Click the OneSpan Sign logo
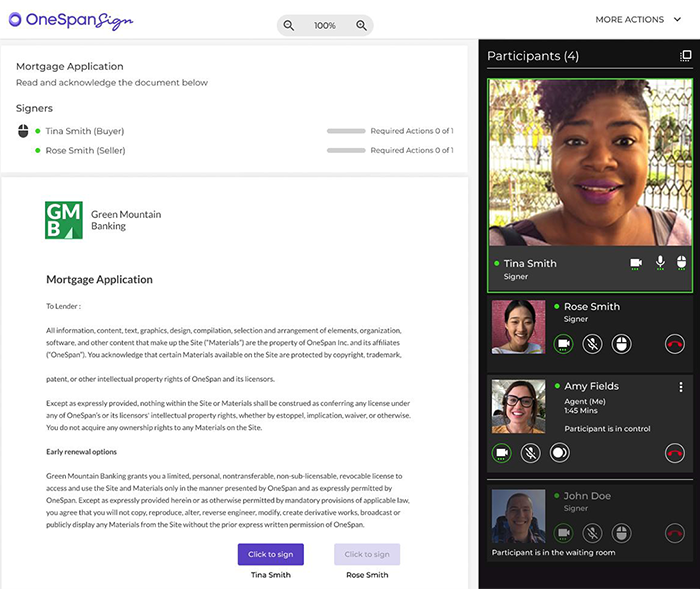Image resolution: width=700 pixels, height=589 pixels. click(x=71, y=20)
